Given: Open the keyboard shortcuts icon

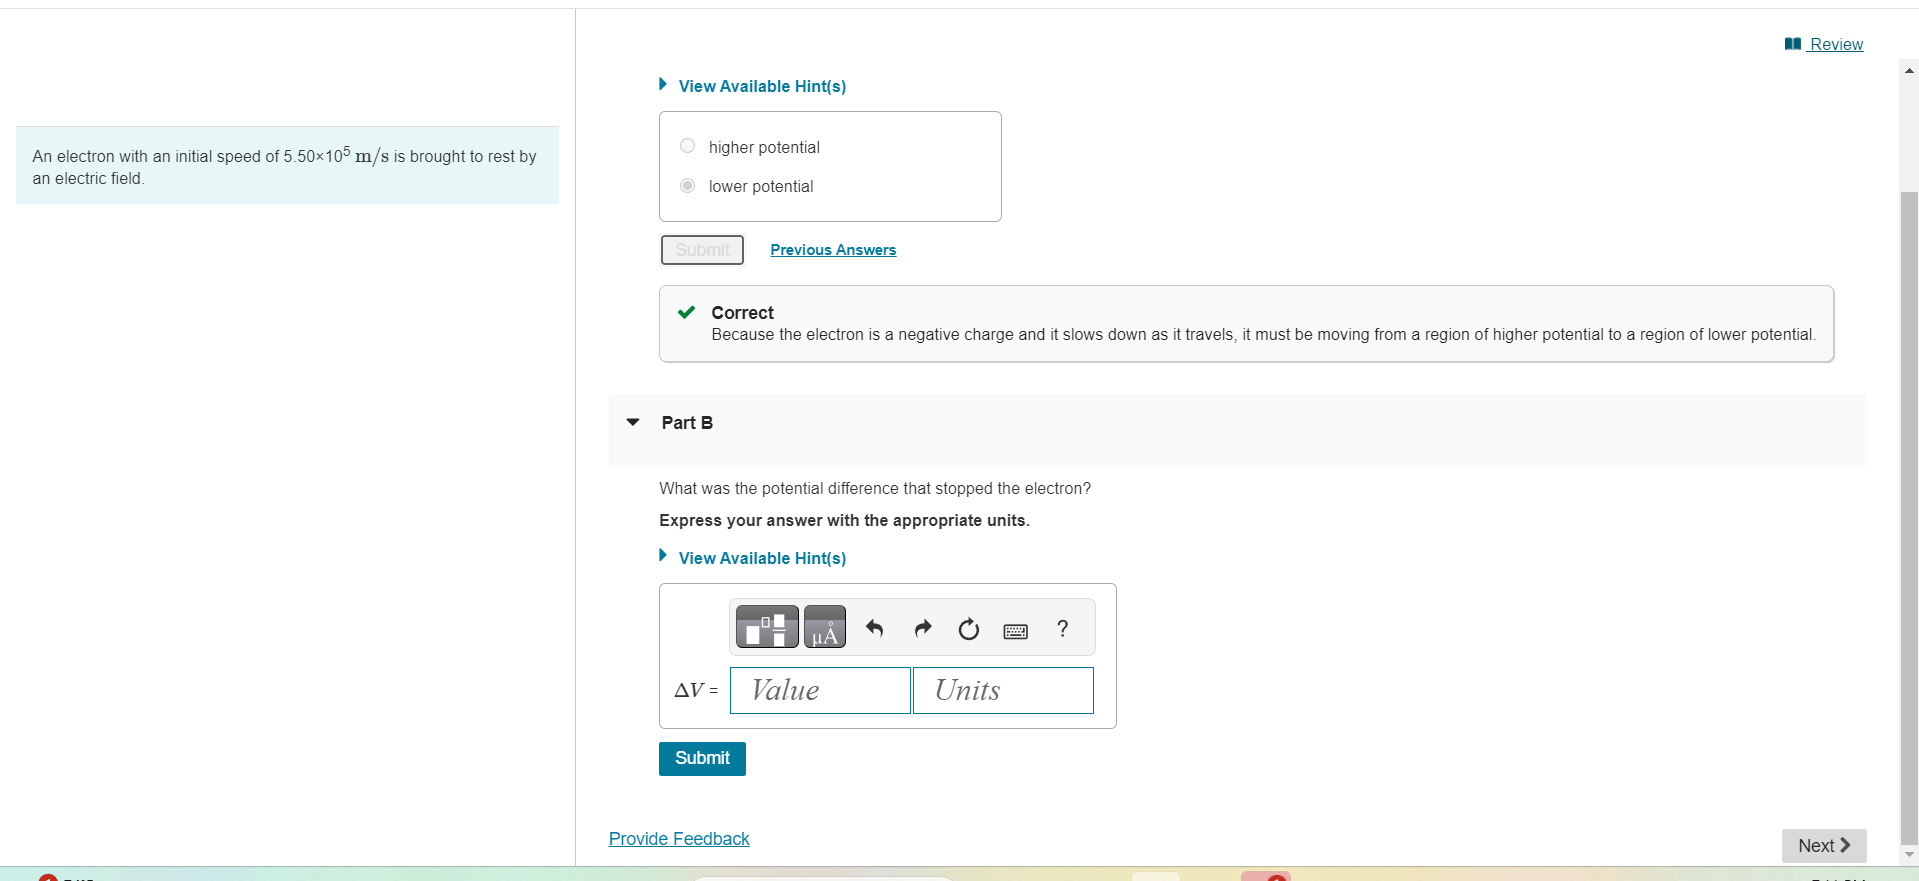Looking at the screenshot, I should 1015,631.
